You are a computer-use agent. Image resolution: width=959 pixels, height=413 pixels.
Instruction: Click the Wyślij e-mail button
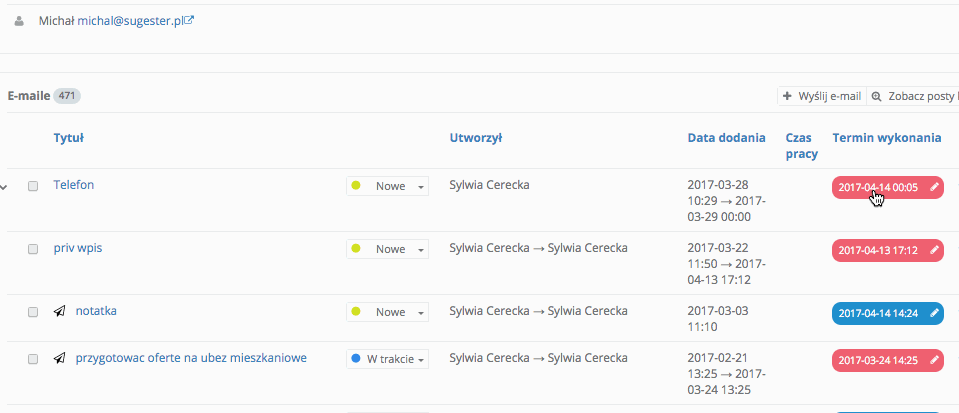[x=821, y=96]
